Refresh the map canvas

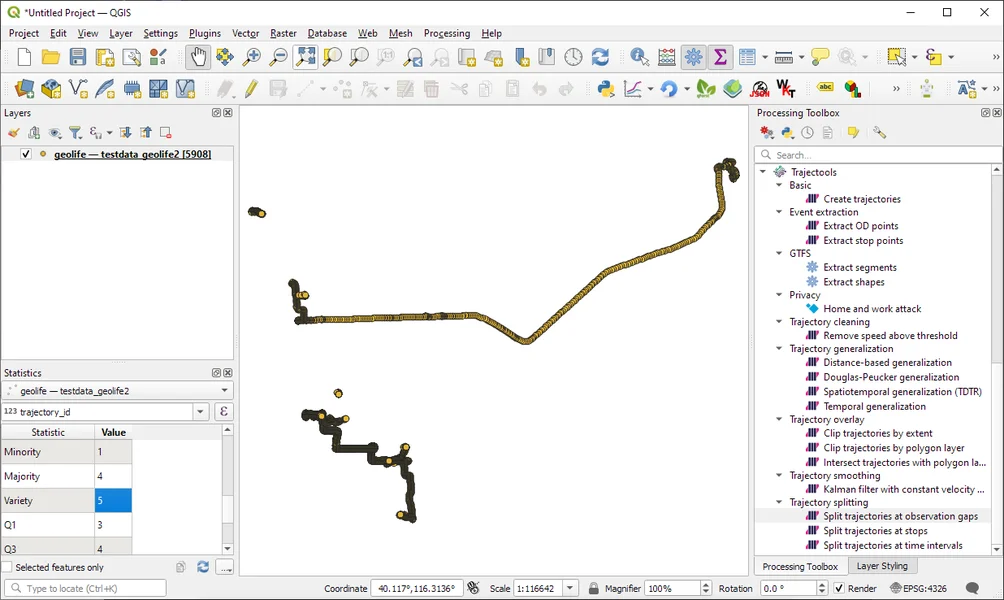pos(600,57)
